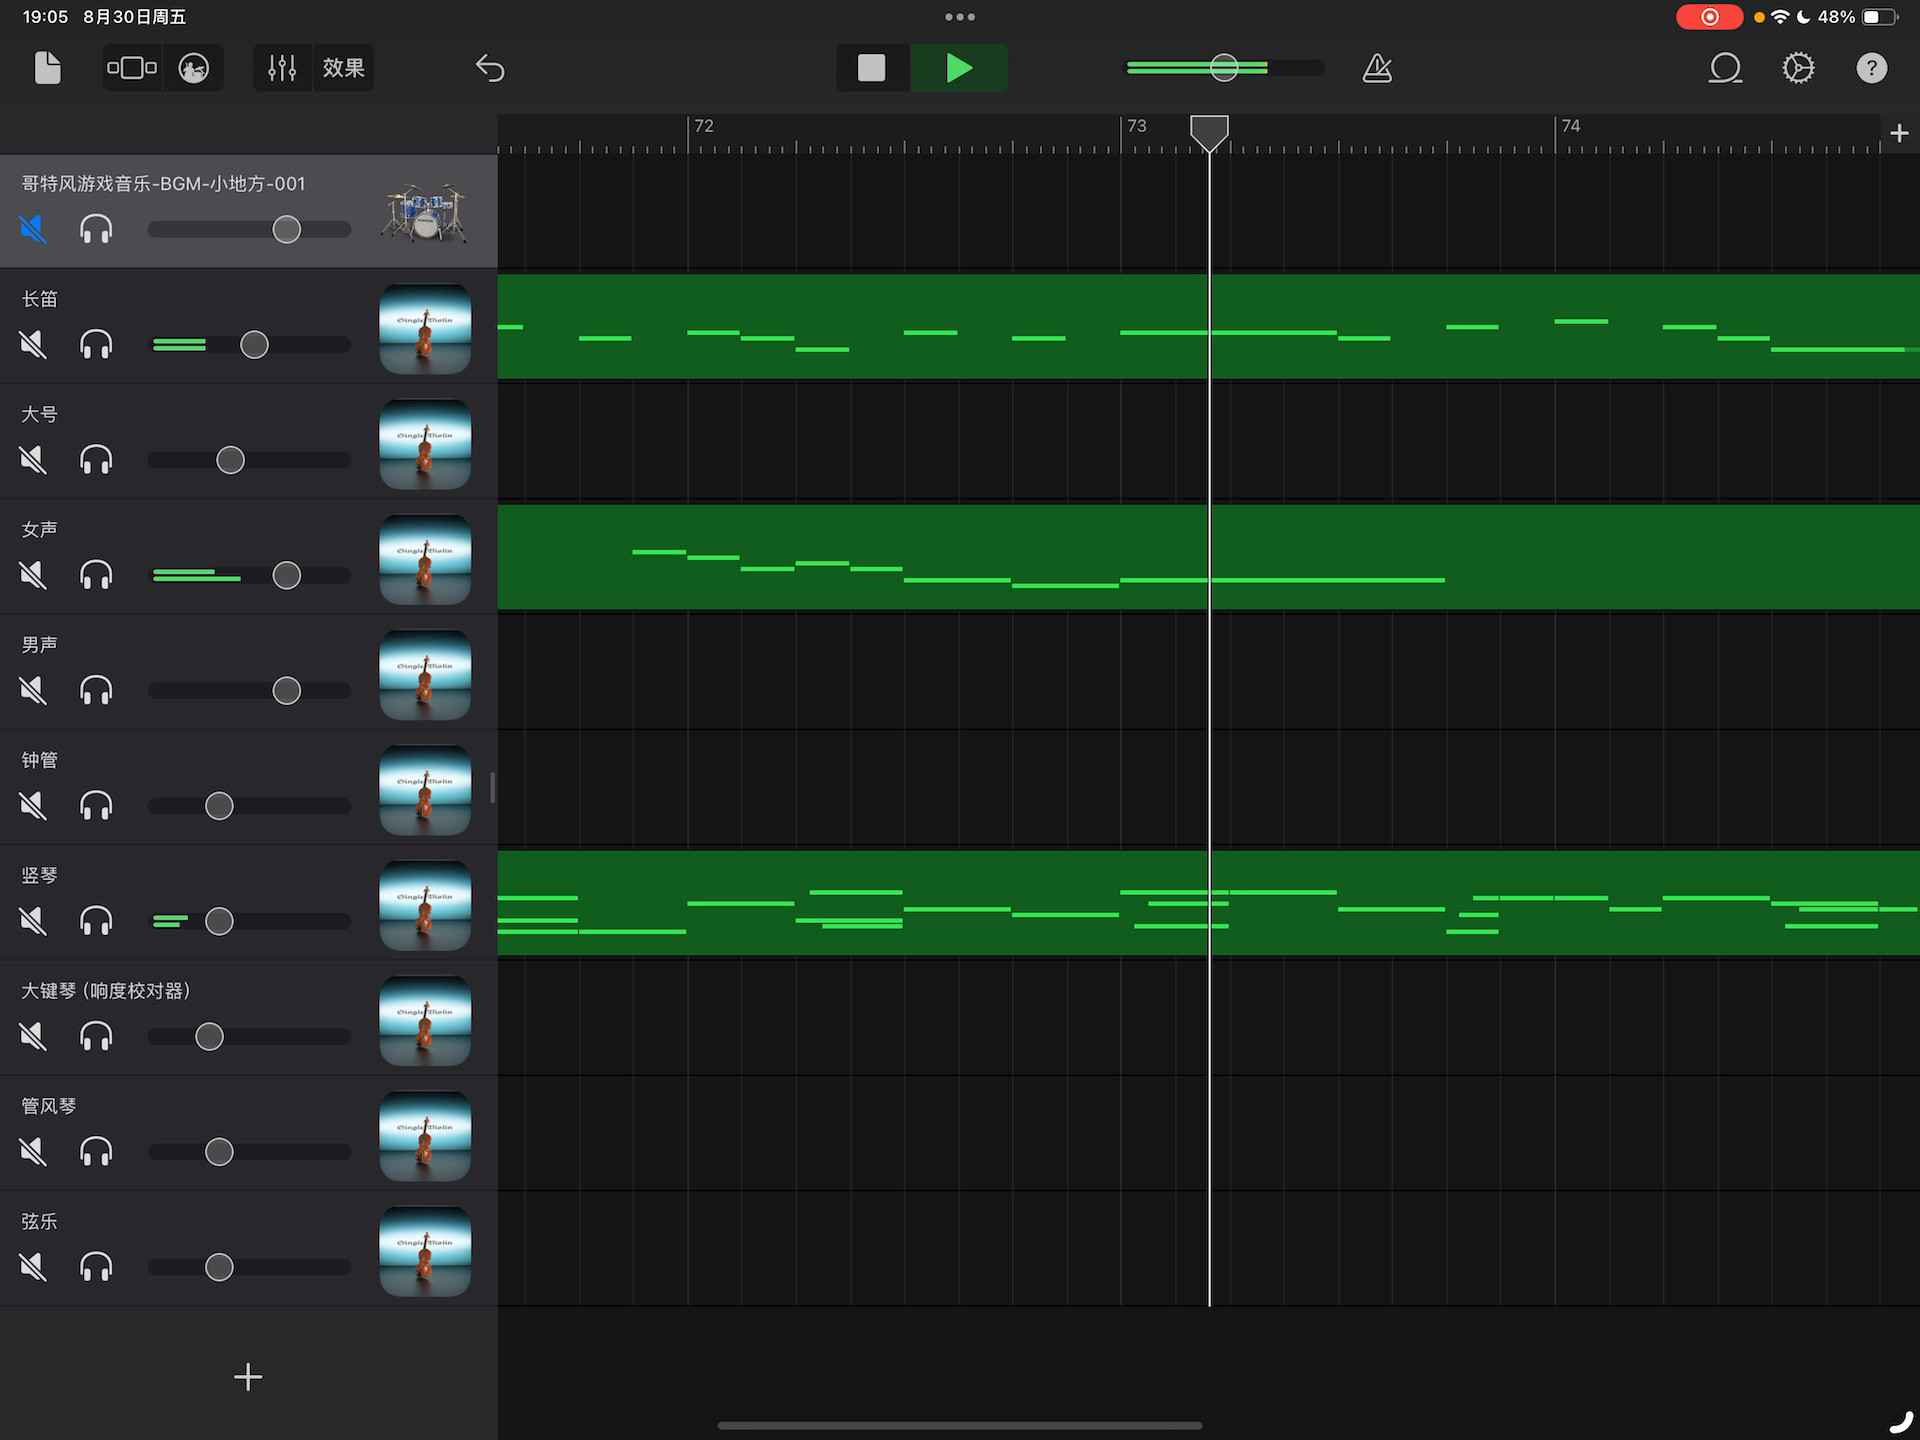This screenshot has height=1440, width=1920.
Task: Mute the 管风琴 track
Action: click(x=33, y=1152)
